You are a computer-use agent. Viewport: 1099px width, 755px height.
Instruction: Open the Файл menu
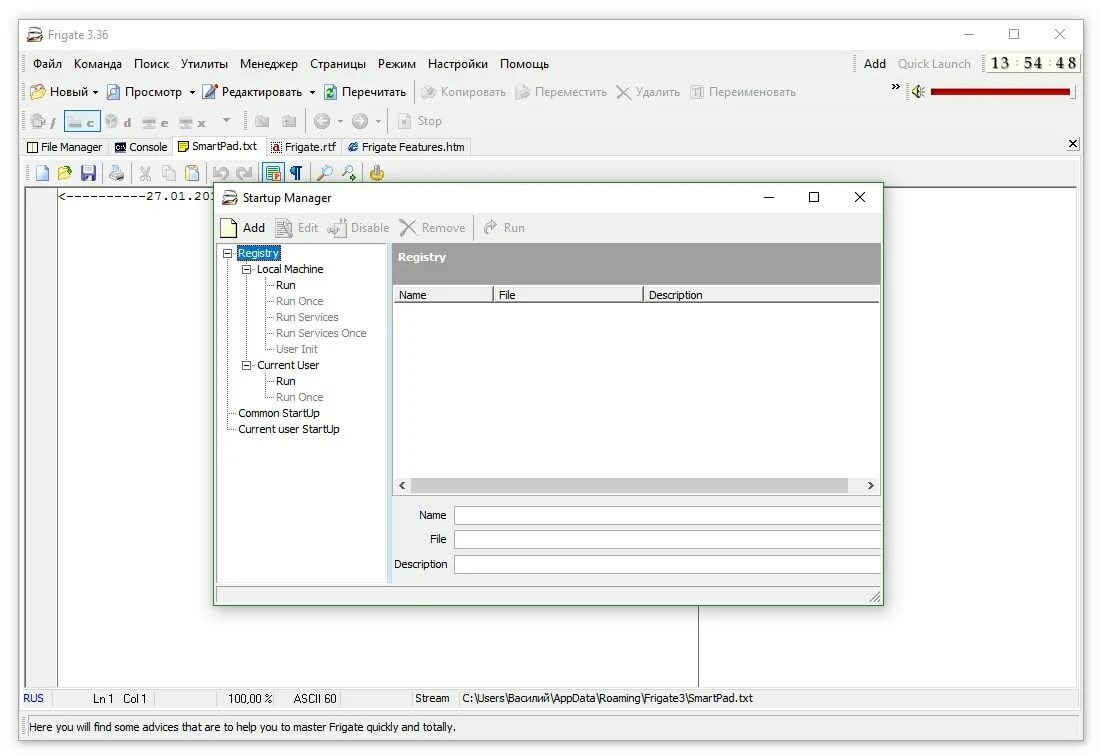47,64
